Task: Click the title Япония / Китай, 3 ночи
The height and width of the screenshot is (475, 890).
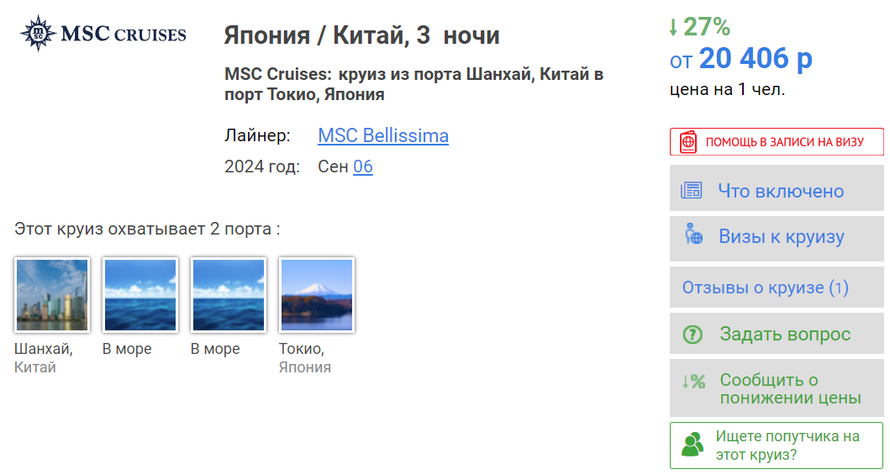Action: [362, 35]
